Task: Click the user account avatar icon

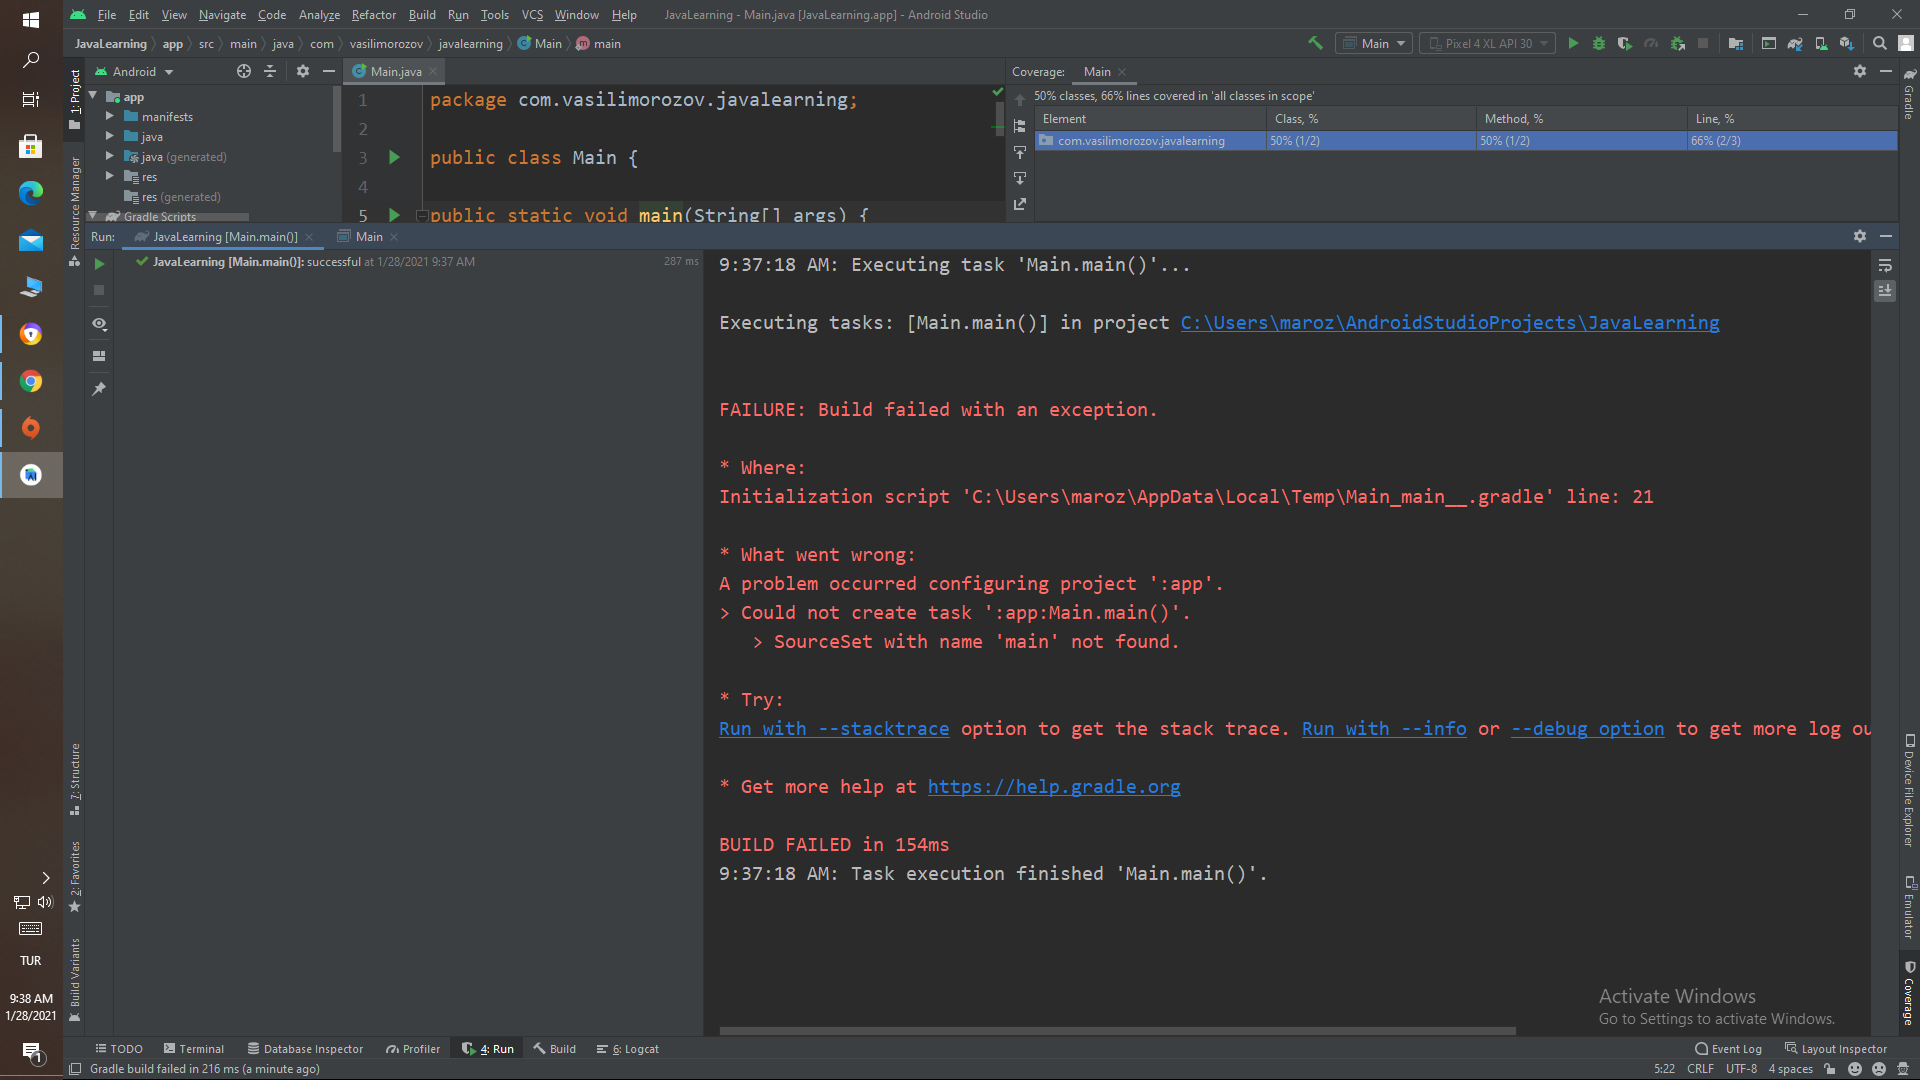Action: [x=1906, y=43]
